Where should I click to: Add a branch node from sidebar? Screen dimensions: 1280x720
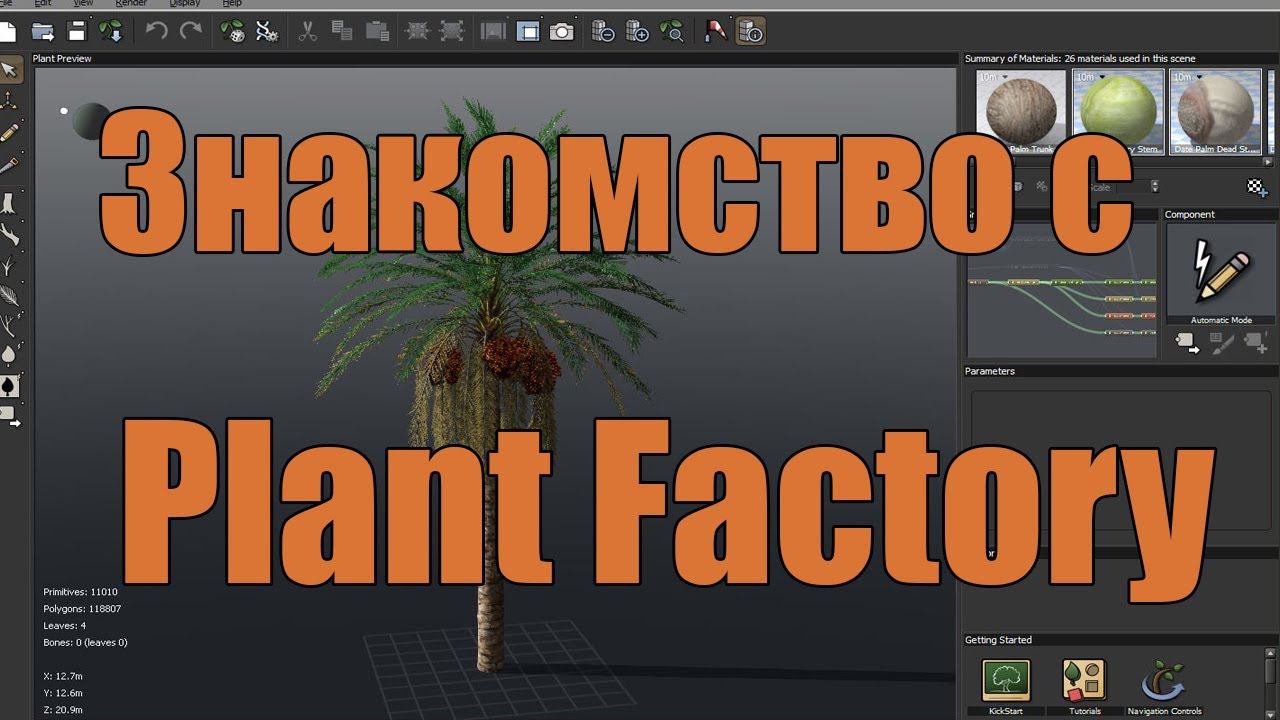9,235
